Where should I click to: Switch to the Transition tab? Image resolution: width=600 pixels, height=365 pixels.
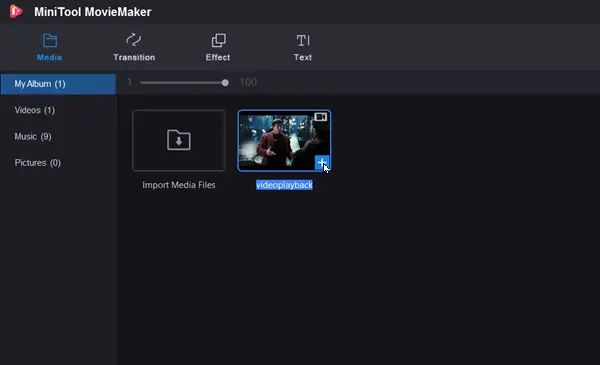134,47
